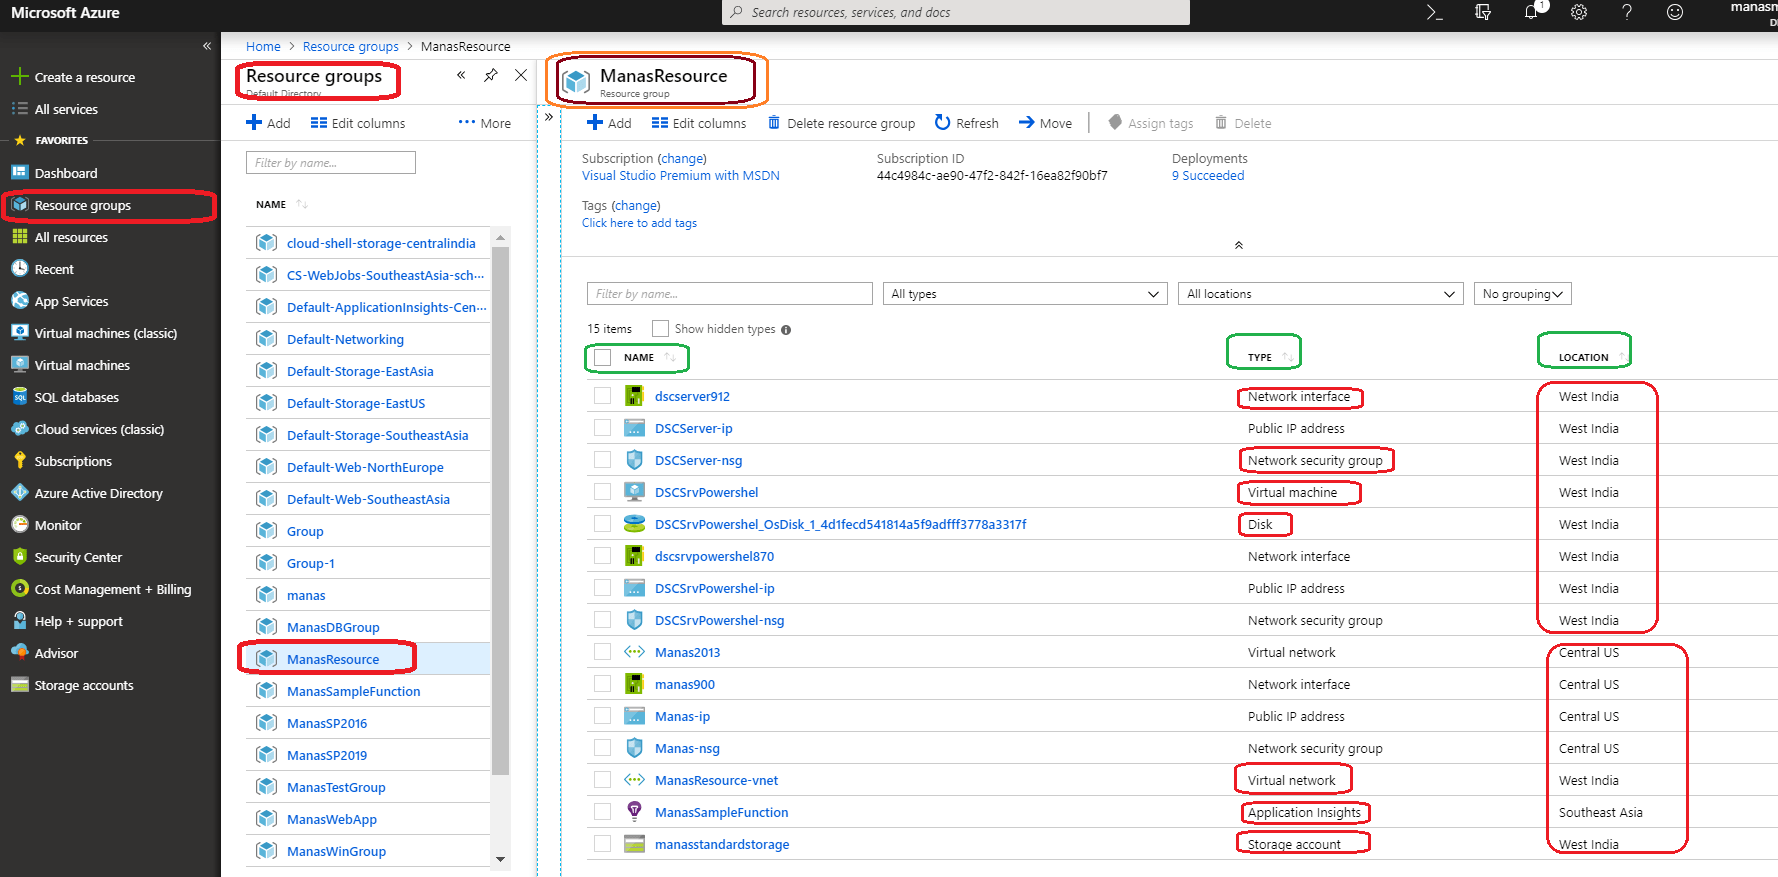Click the Home breadcrumb link
Screen dimensions: 1778x877
(263, 46)
